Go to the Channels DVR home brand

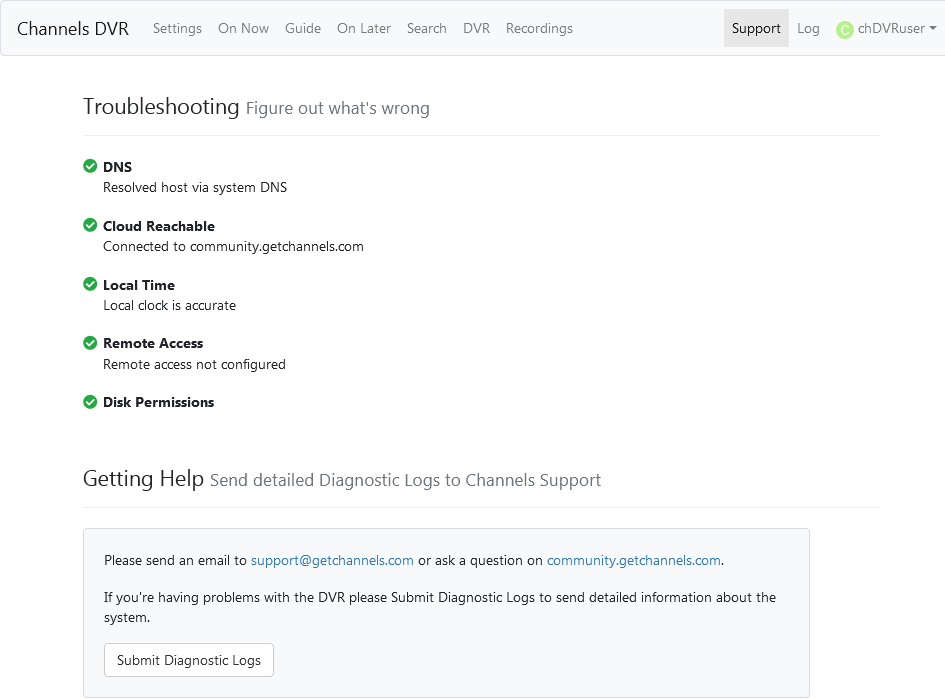[73, 28]
